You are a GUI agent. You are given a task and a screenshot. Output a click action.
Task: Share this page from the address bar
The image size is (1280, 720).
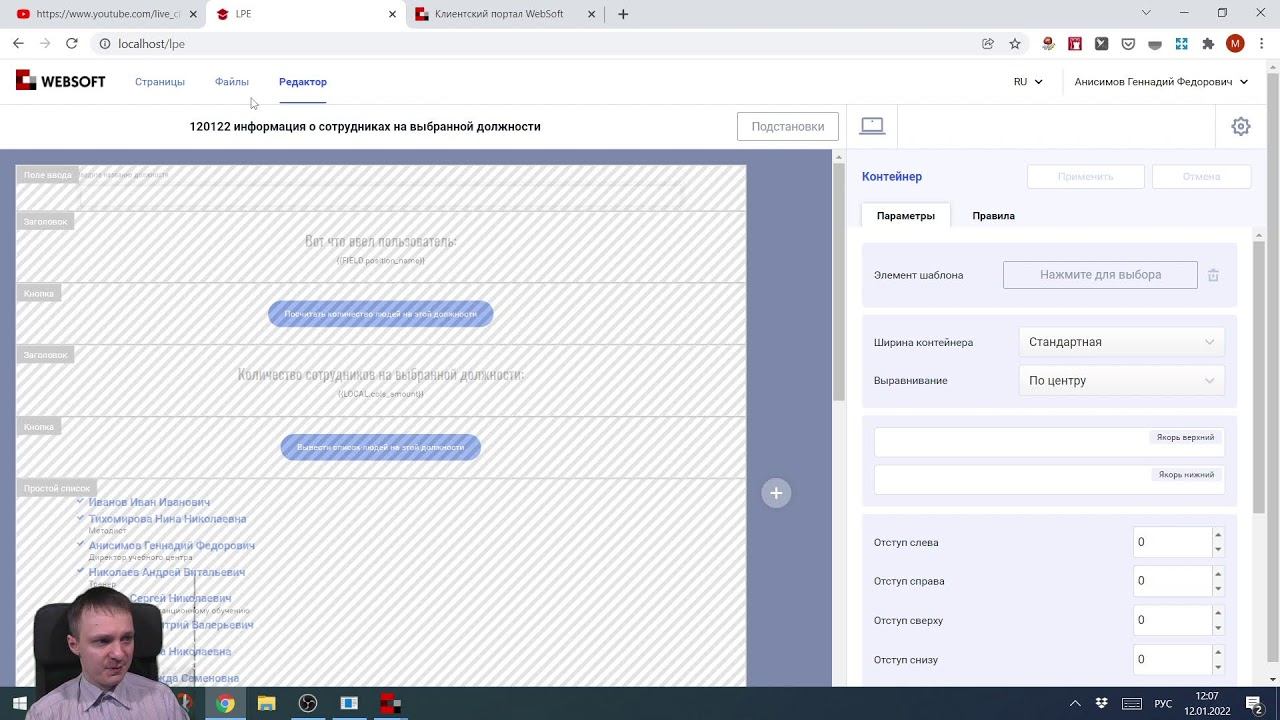point(988,44)
